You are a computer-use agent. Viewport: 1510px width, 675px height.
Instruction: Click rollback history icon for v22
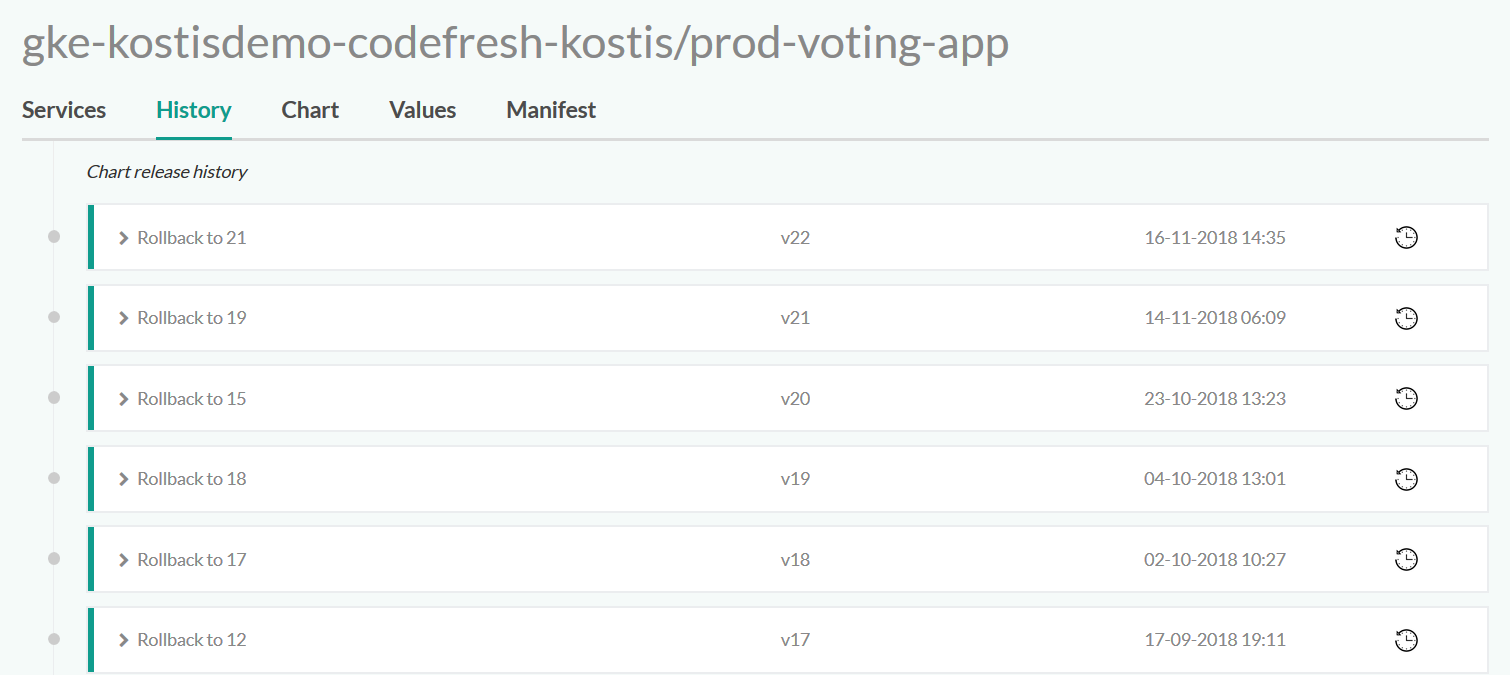pyautogui.click(x=1406, y=238)
